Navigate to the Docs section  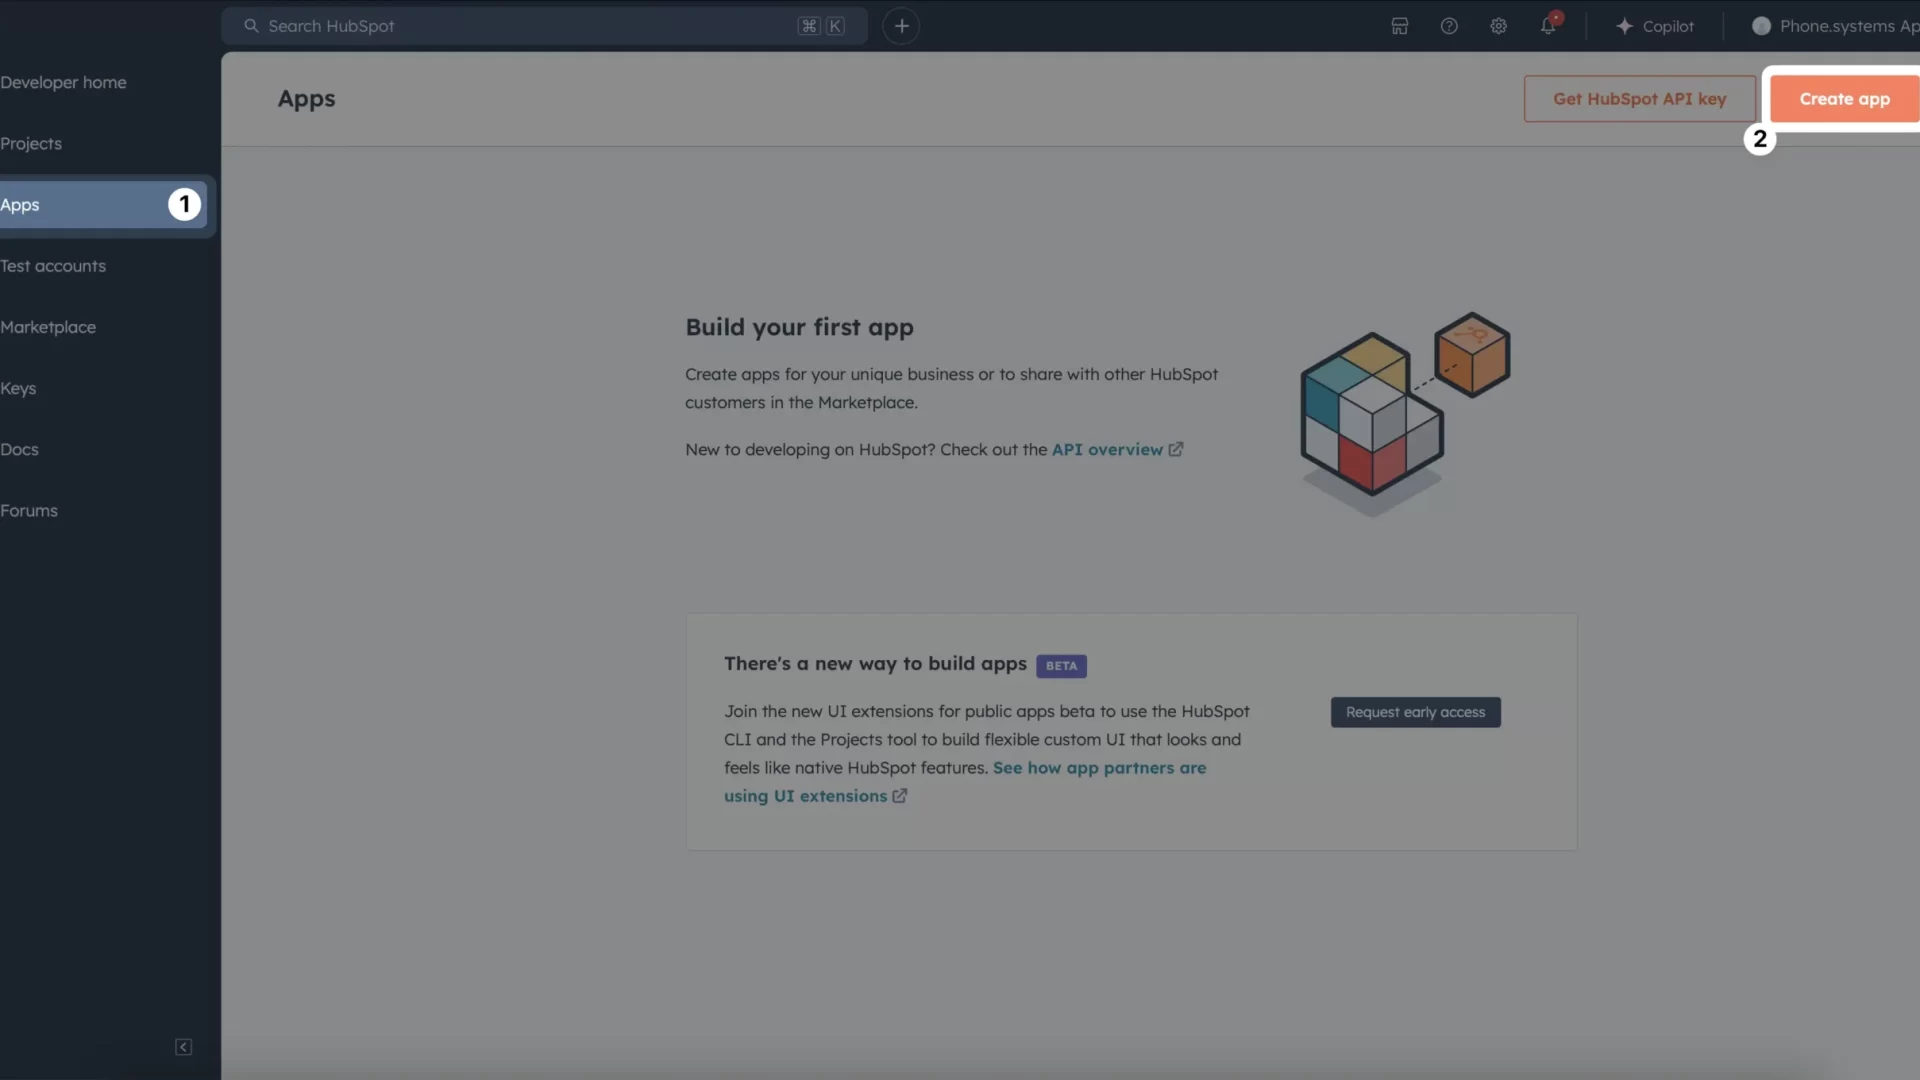pyautogui.click(x=20, y=449)
